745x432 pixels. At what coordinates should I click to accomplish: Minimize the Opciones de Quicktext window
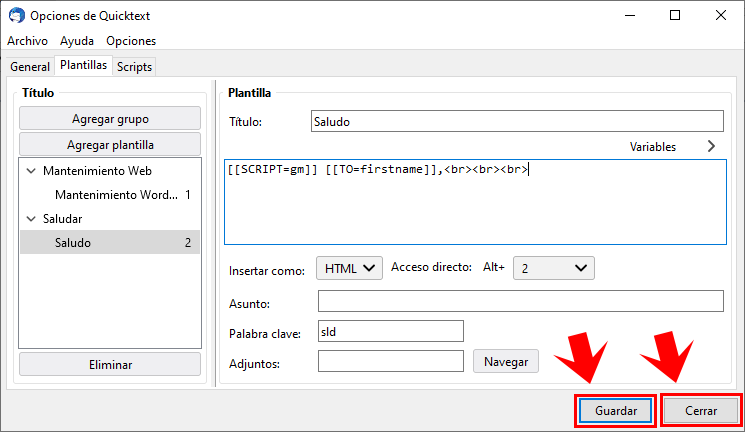[x=630, y=15]
